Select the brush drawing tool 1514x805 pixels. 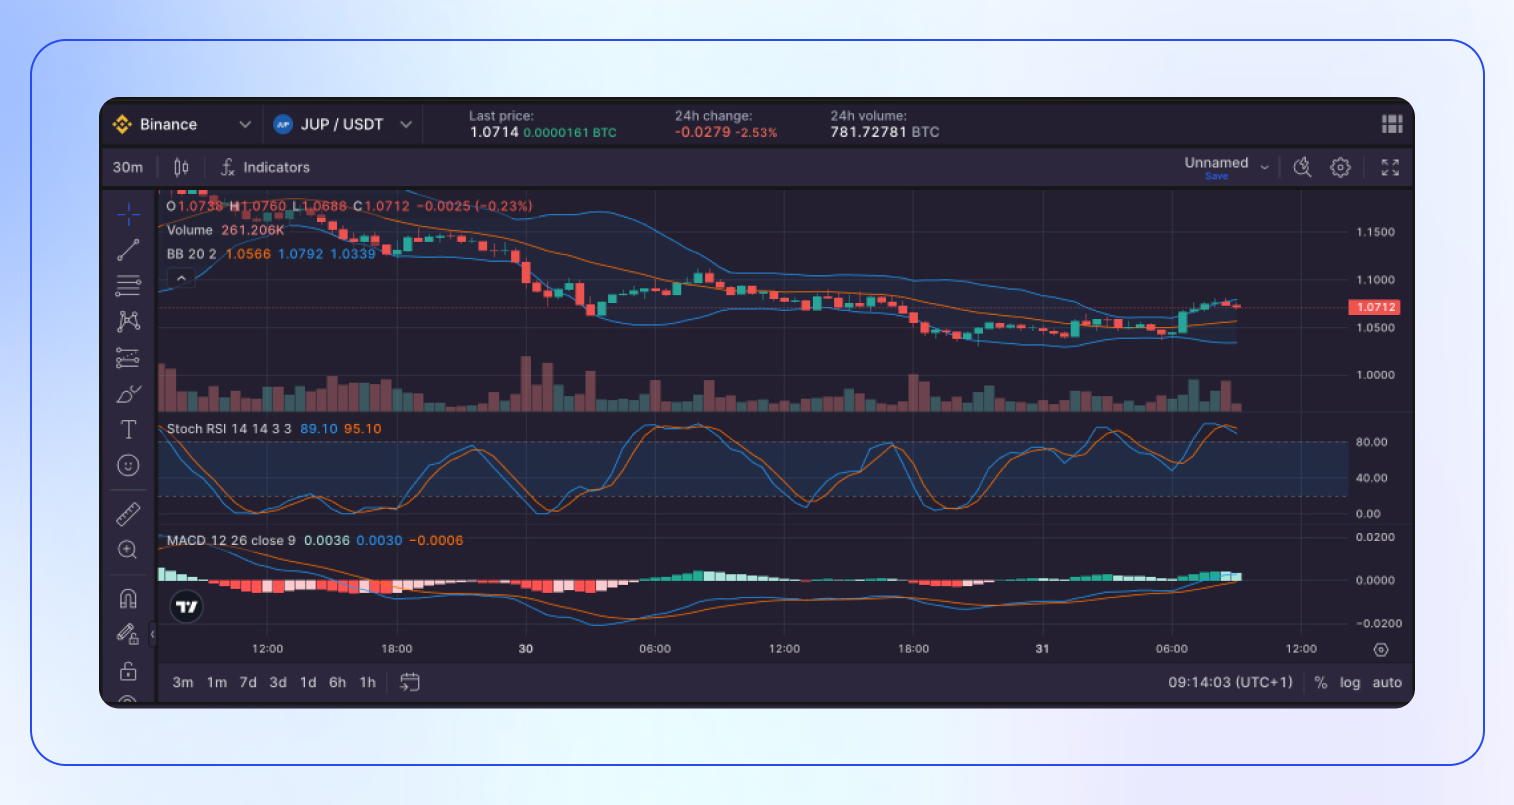[128, 394]
